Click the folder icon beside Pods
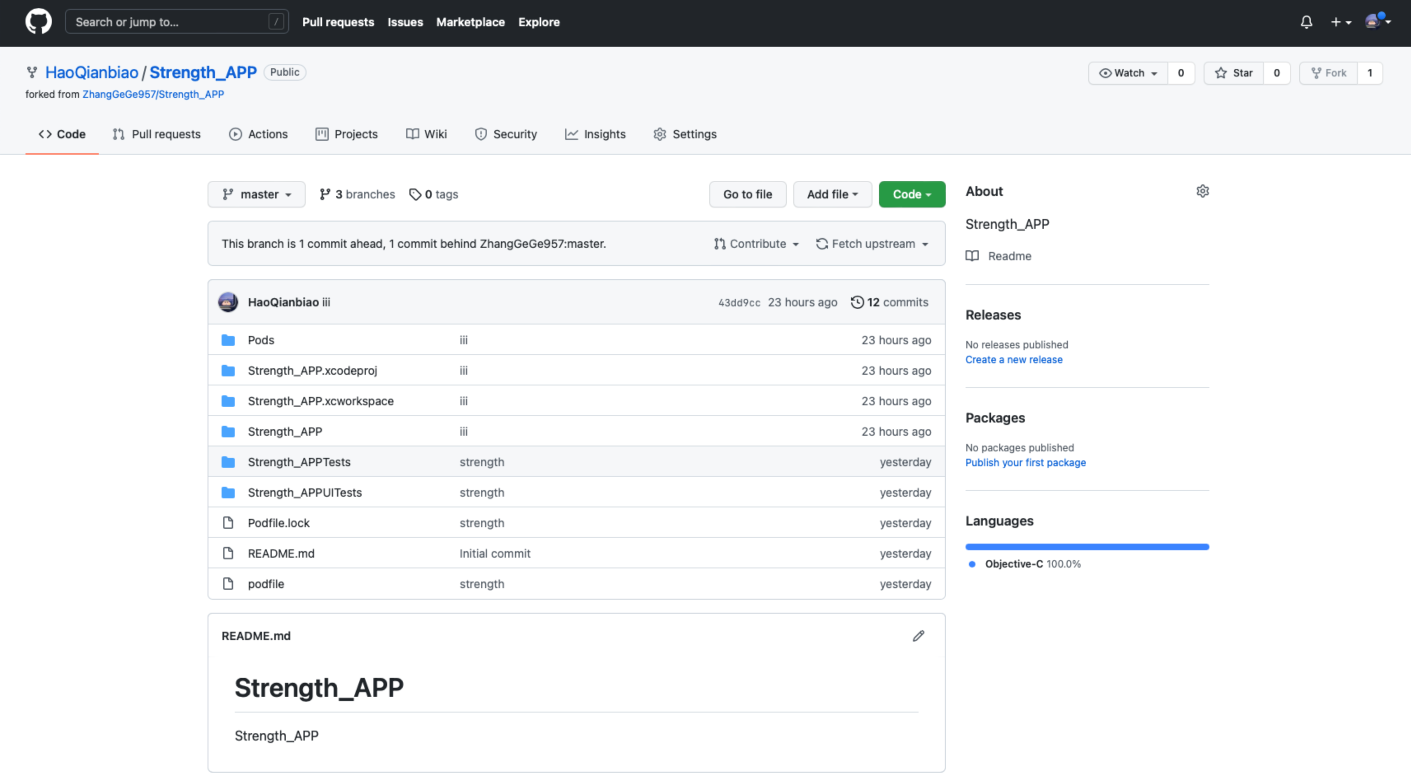Screen dimensions: 1411x782 coord(228,340)
